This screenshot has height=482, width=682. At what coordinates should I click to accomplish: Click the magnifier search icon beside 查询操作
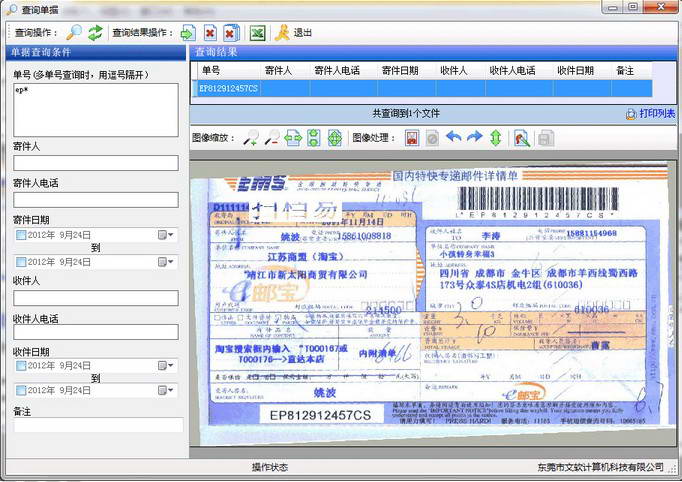74,33
